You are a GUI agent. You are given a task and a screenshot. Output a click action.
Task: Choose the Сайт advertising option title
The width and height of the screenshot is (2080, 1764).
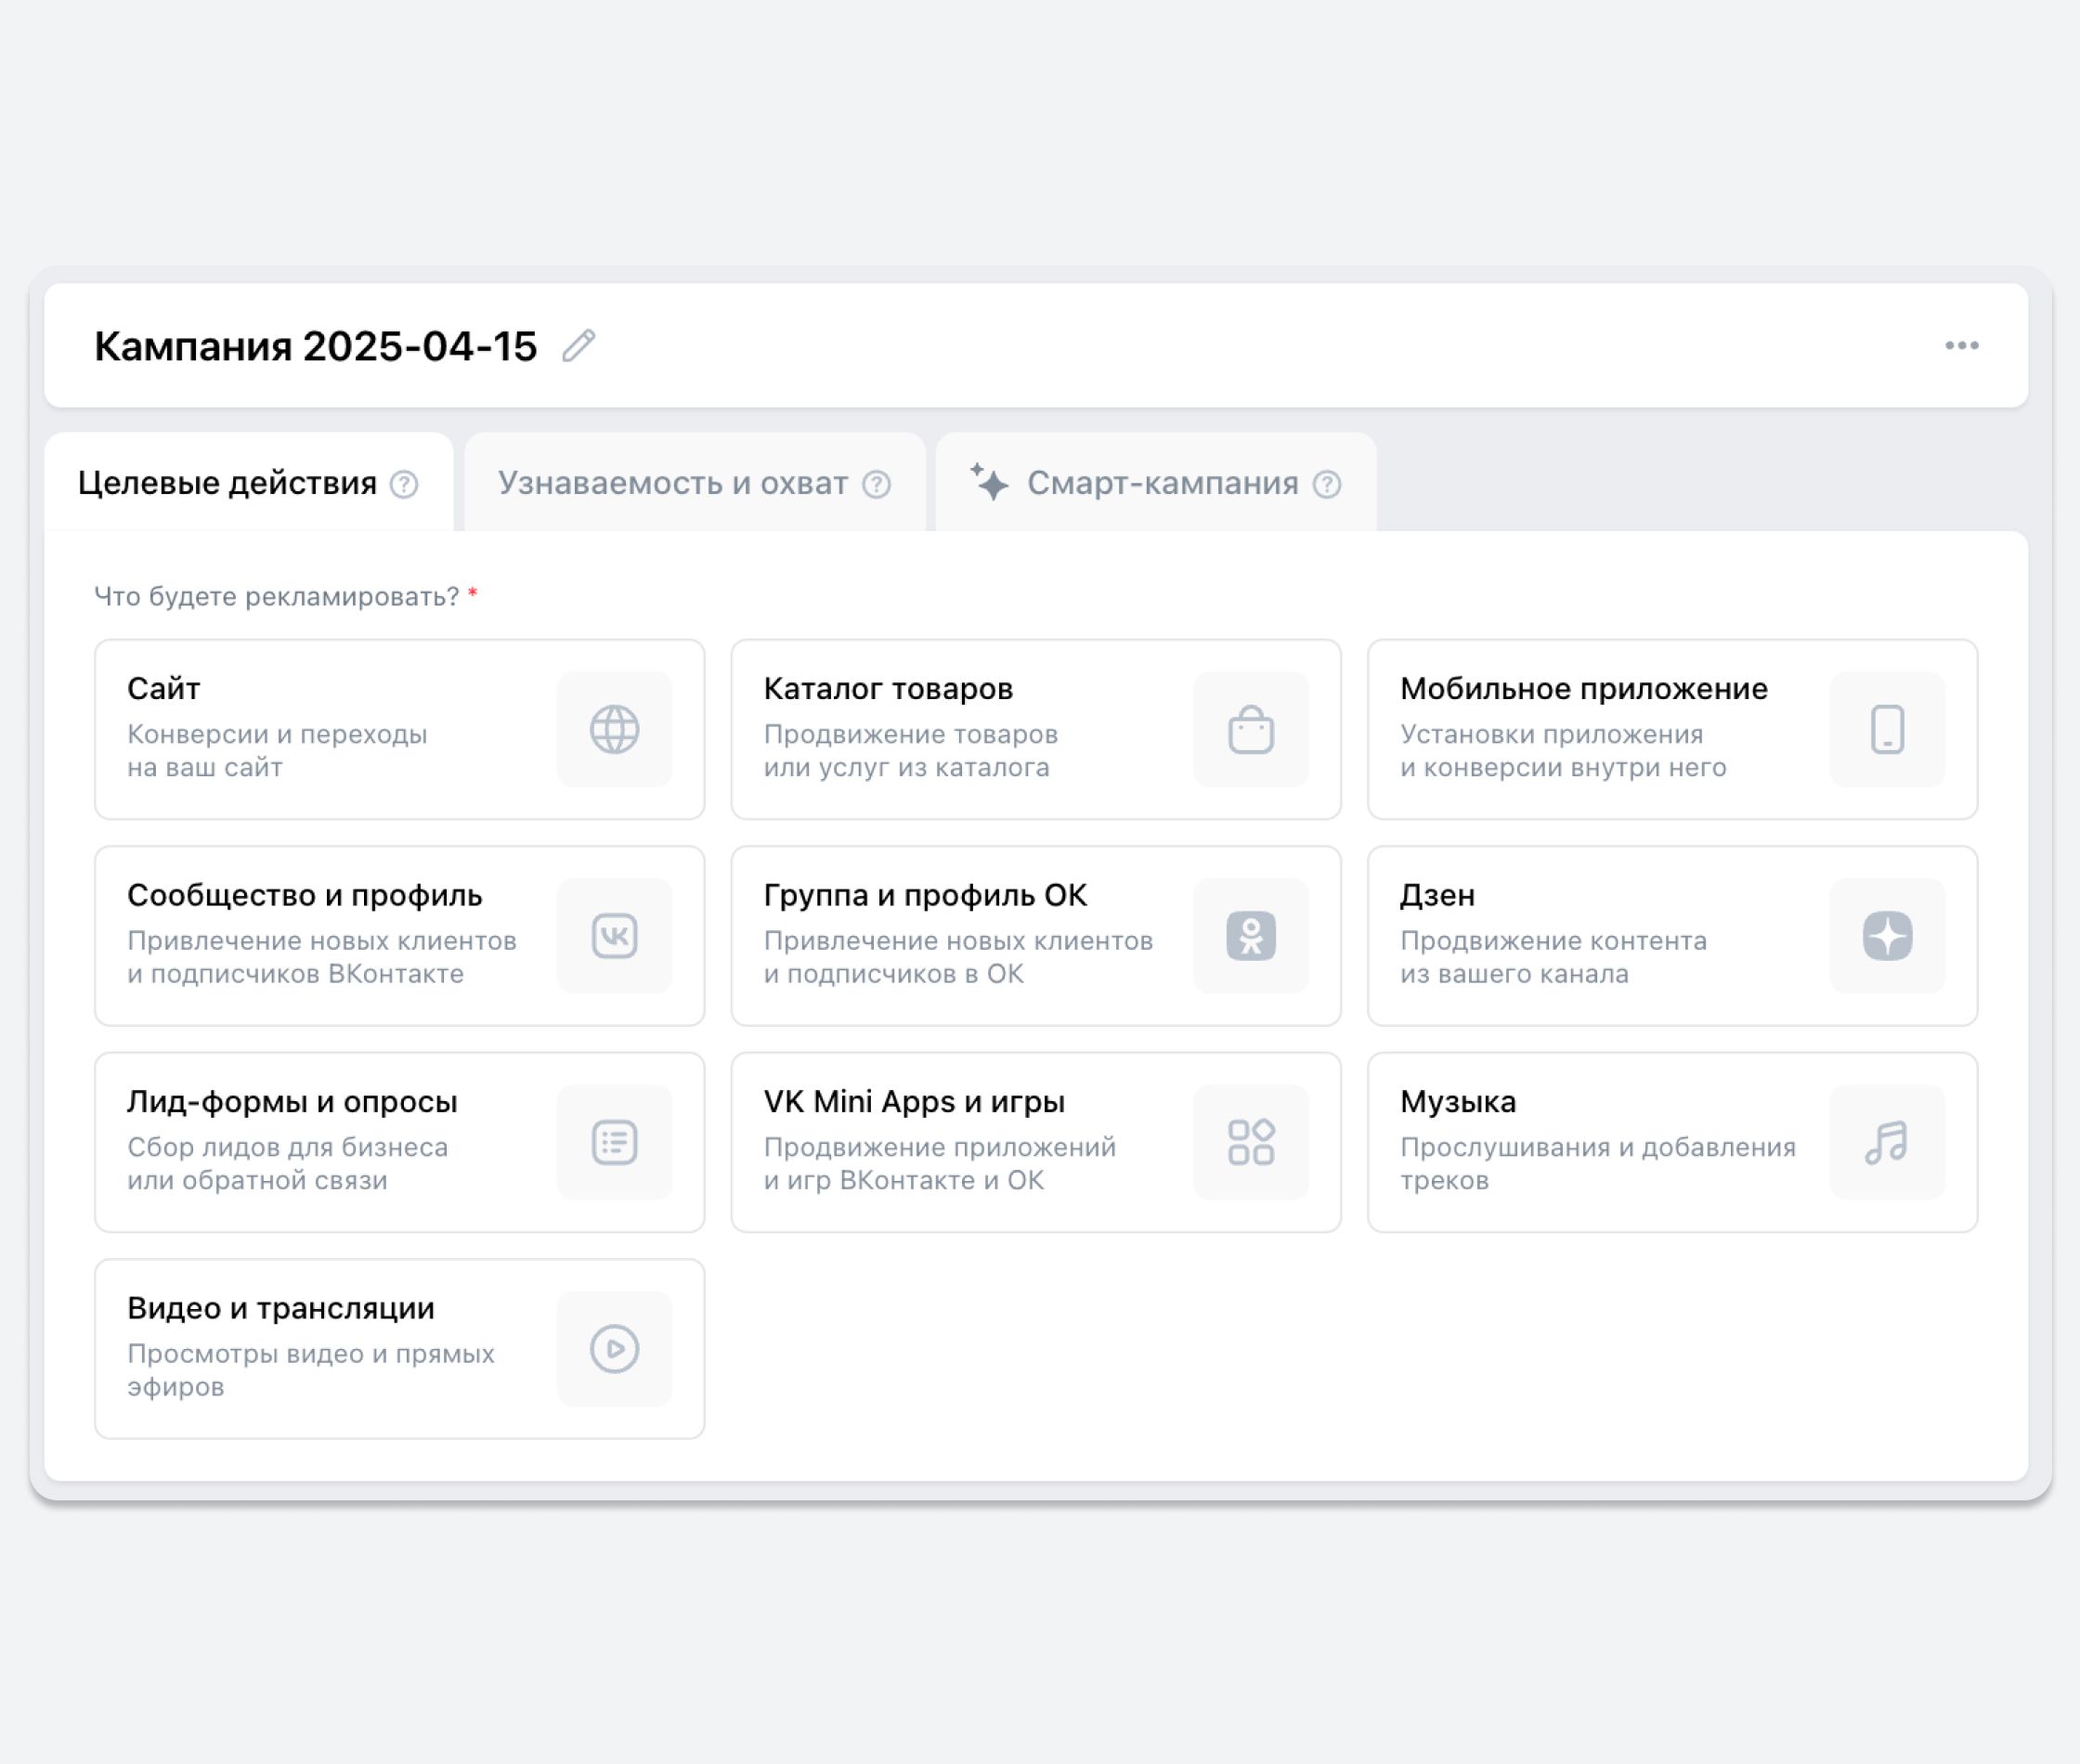coord(163,689)
